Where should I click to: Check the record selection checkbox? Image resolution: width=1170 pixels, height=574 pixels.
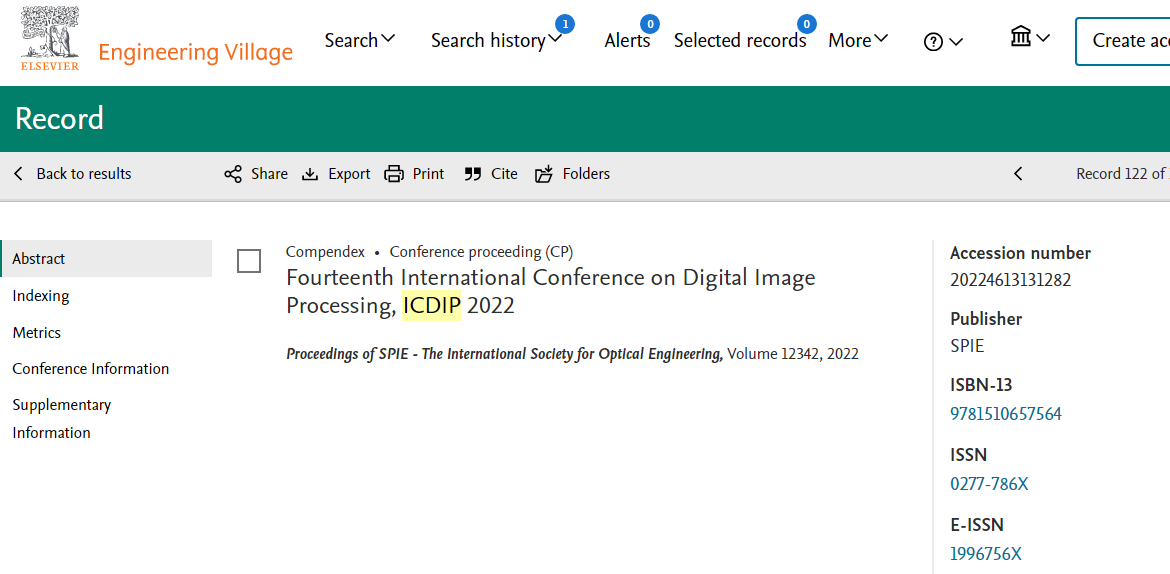click(x=248, y=261)
